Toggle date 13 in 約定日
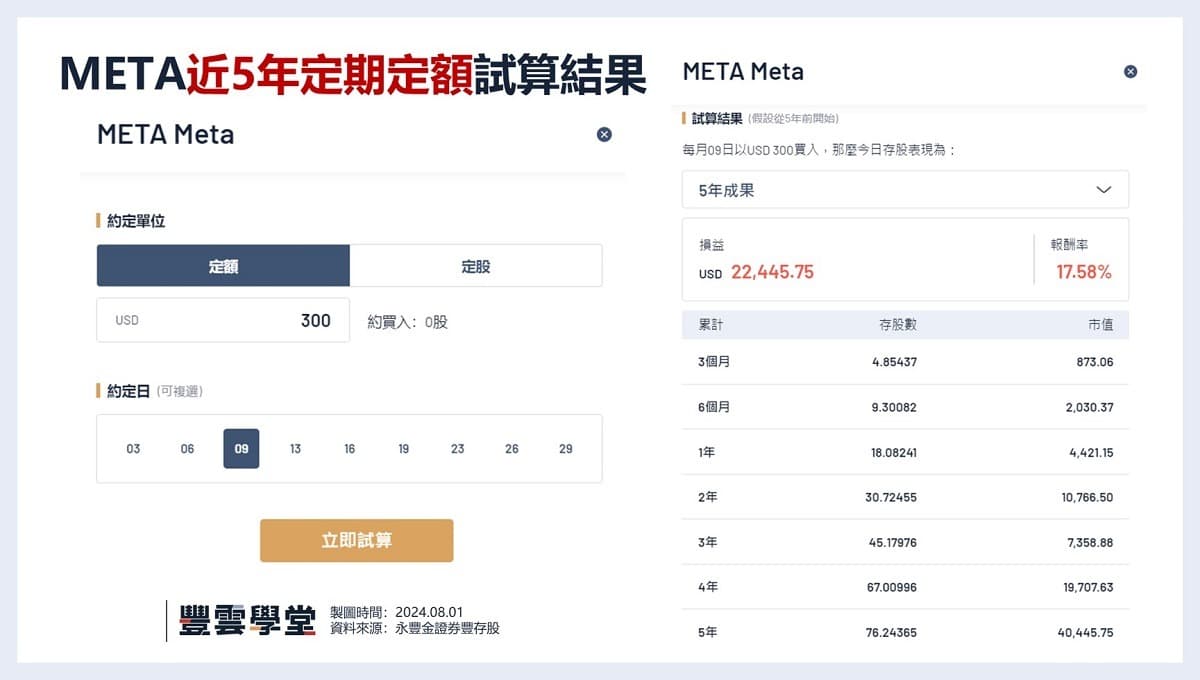 tap(294, 448)
